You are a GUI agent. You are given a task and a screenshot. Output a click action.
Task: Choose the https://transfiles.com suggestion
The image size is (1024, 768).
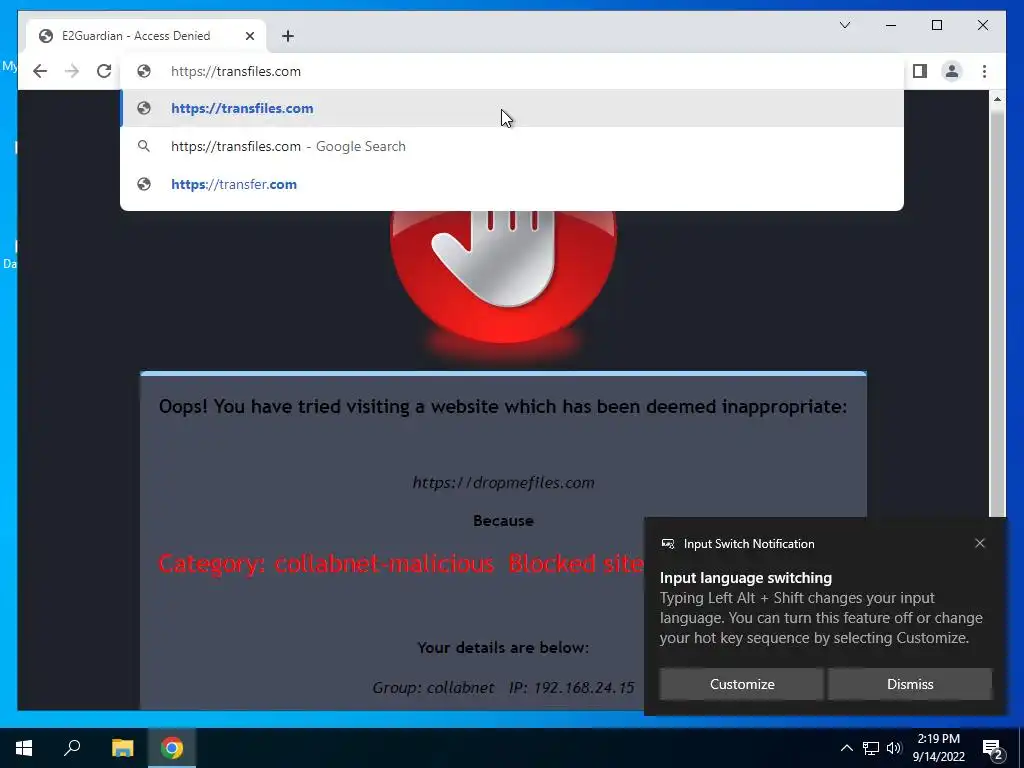[512, 108]
